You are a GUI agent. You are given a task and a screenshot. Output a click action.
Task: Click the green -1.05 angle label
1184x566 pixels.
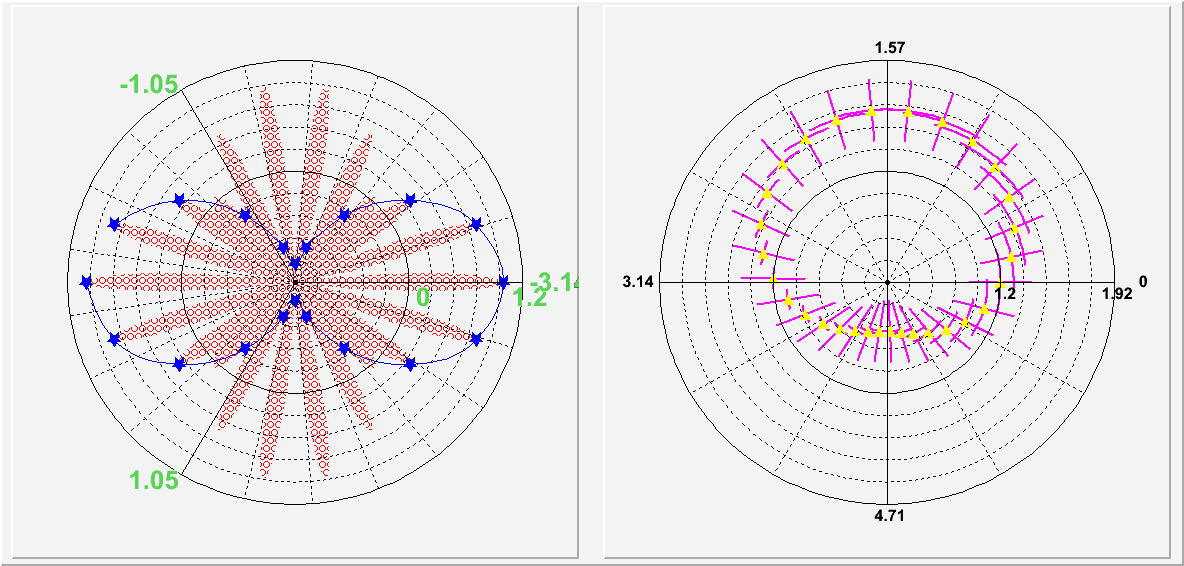click(x=148, y=84)
